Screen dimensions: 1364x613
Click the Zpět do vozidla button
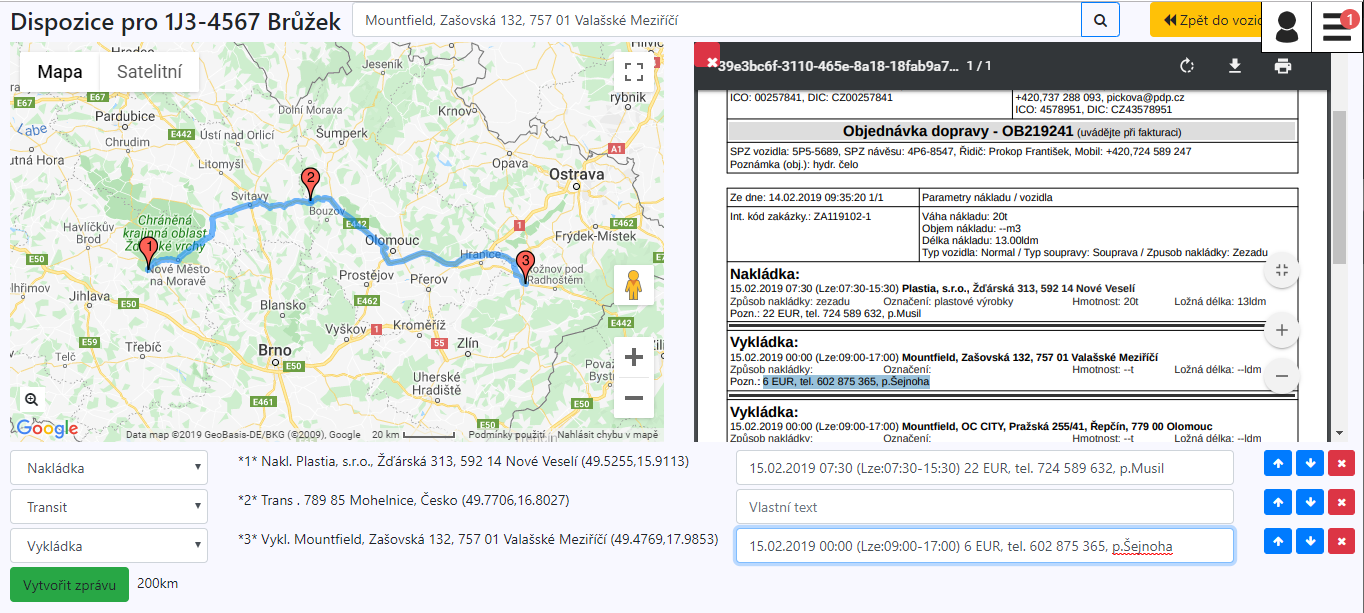point(1206,20)
